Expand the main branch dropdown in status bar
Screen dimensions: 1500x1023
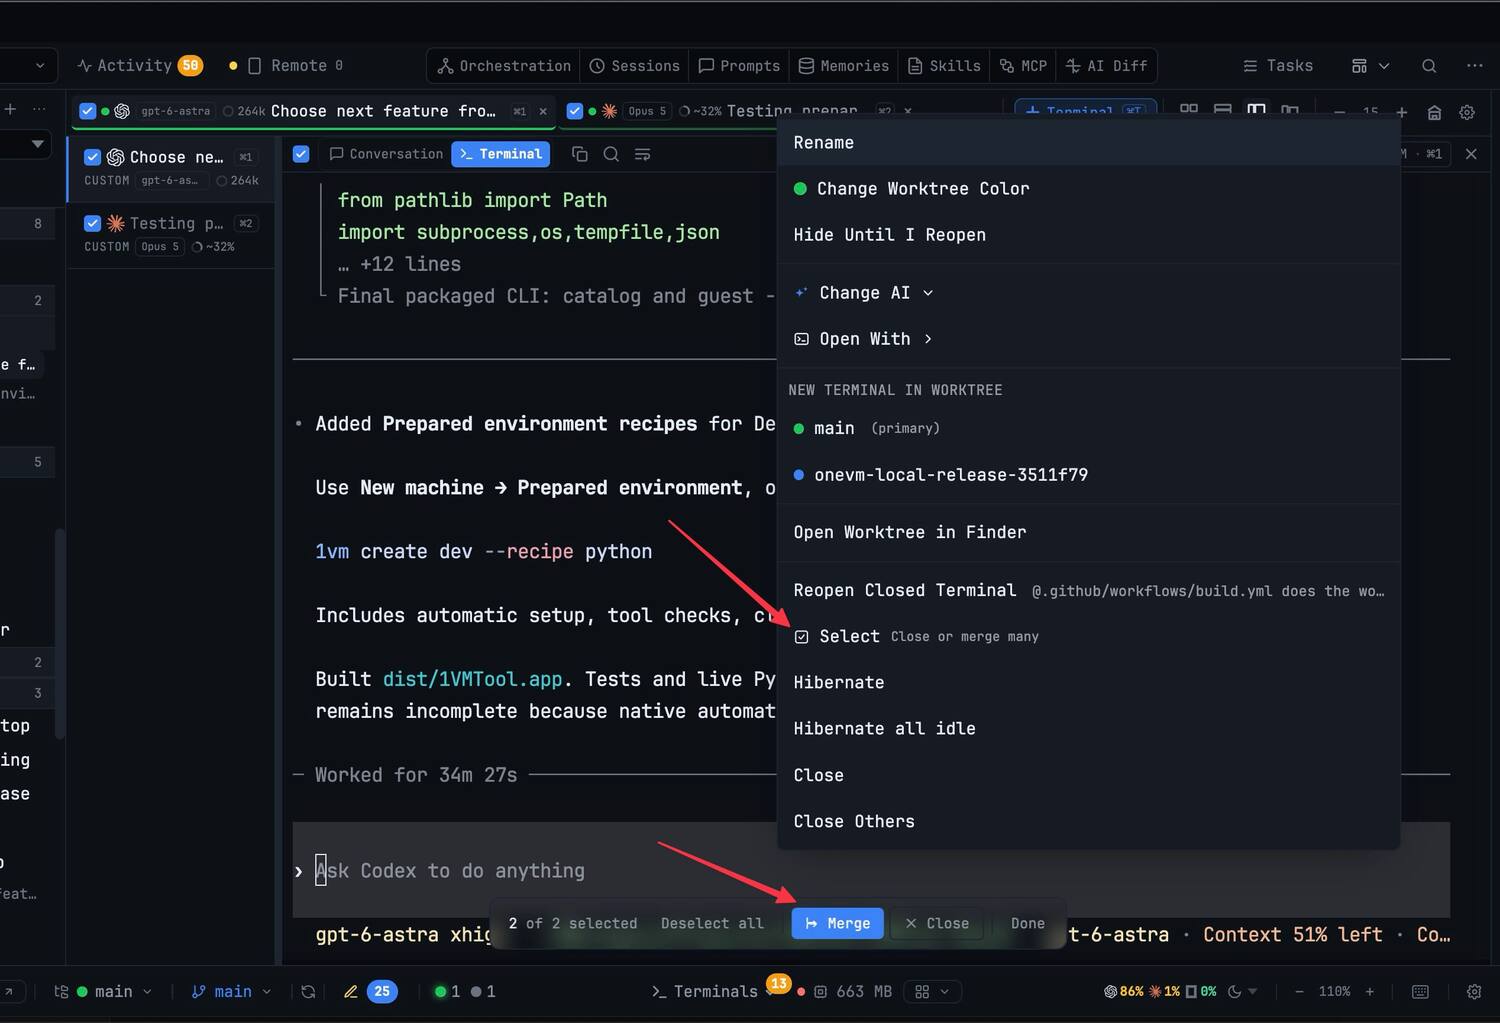[x=231, y=991]
